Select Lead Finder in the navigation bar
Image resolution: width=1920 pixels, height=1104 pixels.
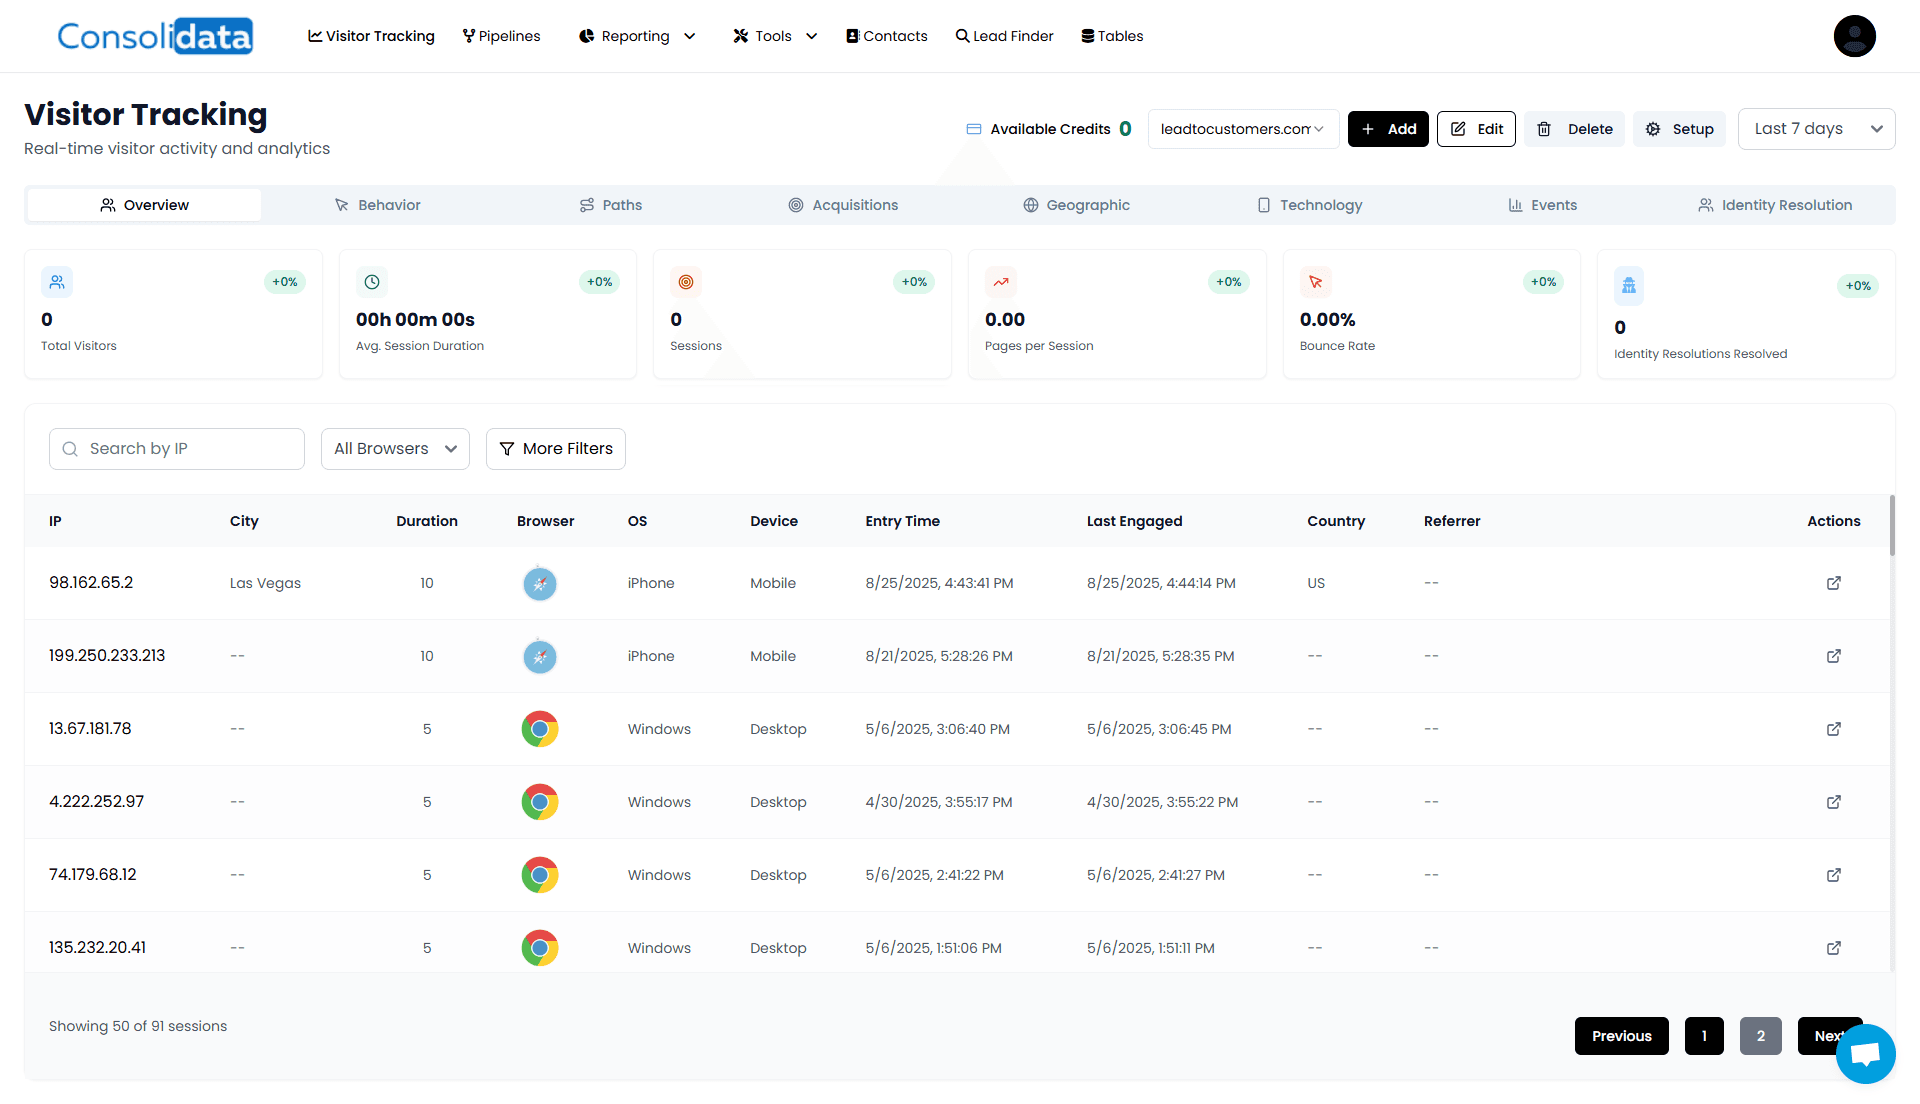tap(1004, 36)
